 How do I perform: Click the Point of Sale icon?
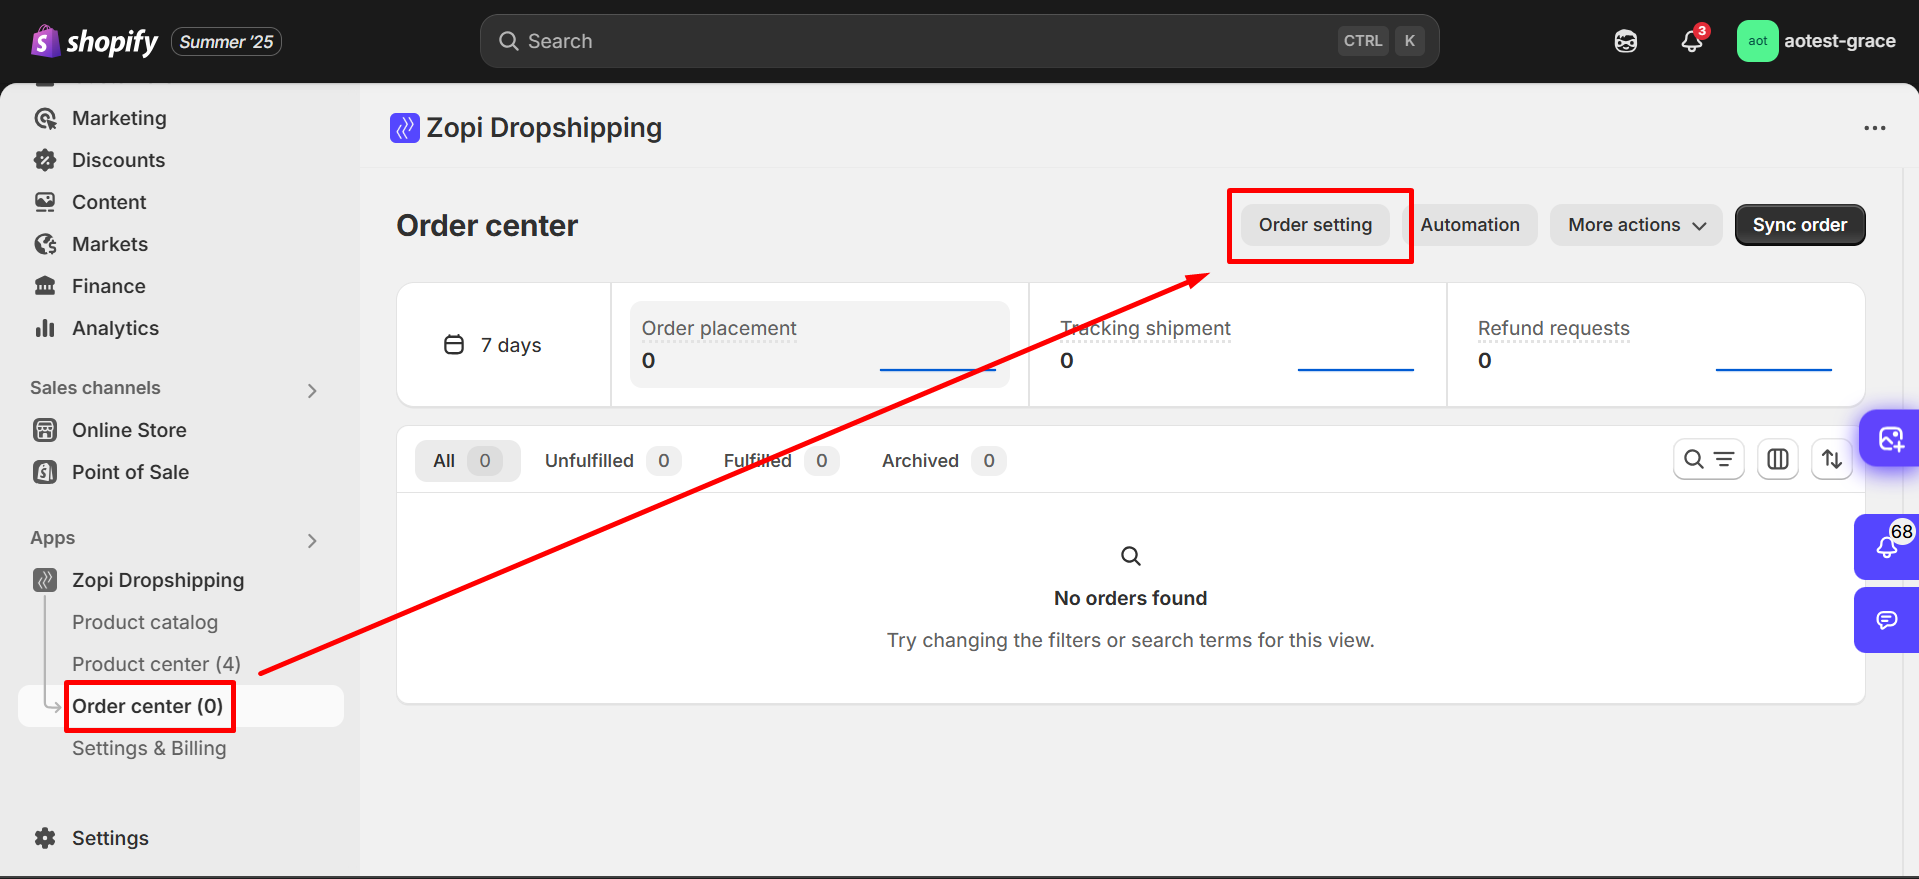45,472
